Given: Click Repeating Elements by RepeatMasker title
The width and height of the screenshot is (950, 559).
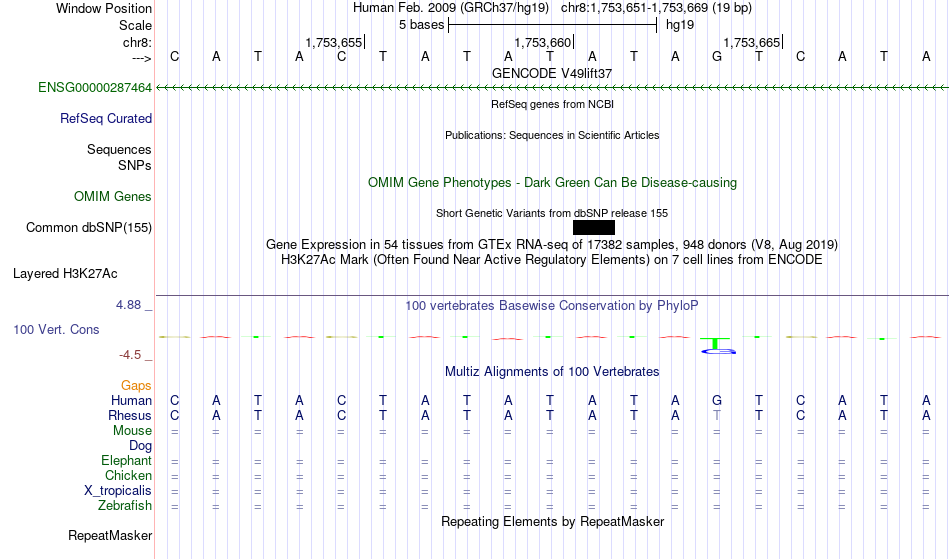Looking at the screenshot, I should point(552,522).
